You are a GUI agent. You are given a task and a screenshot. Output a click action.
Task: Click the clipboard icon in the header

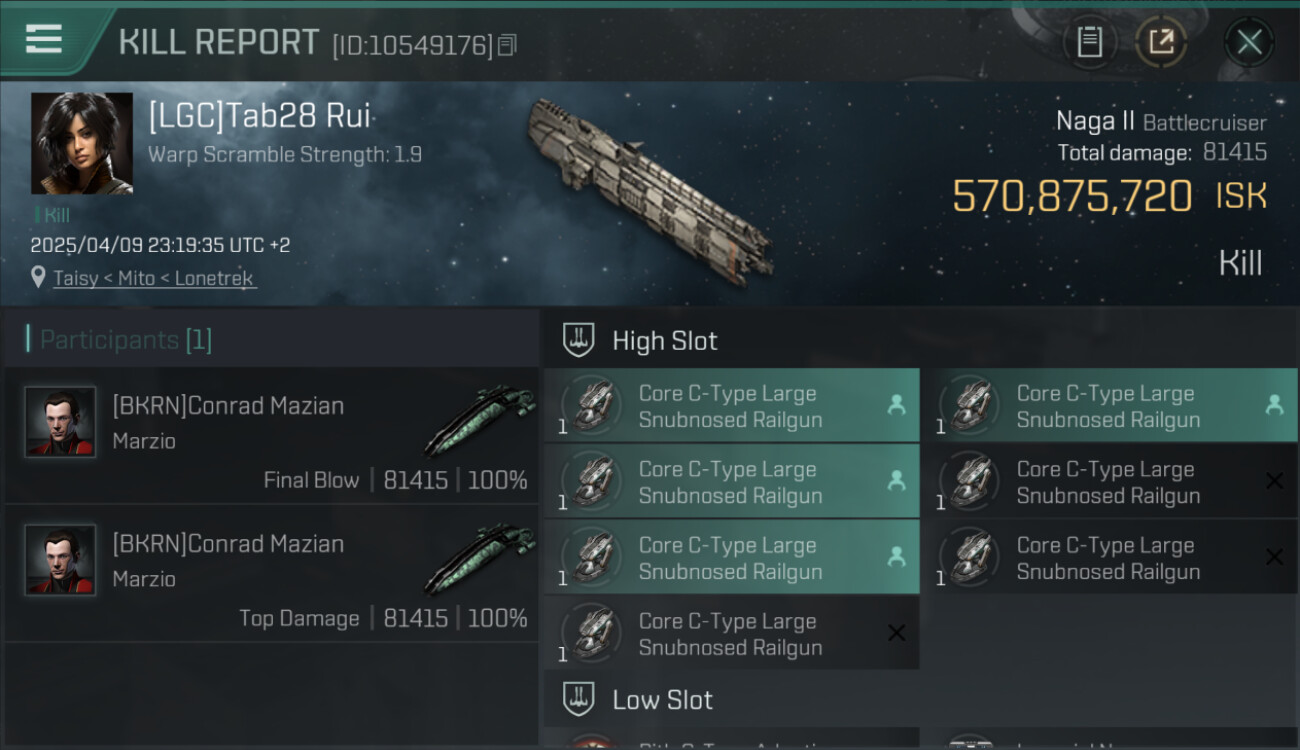click(1089, 42)
